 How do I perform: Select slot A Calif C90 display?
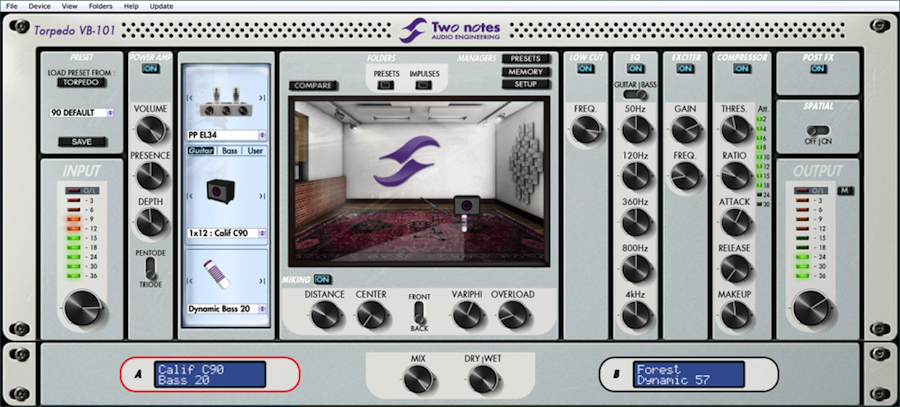210,374
